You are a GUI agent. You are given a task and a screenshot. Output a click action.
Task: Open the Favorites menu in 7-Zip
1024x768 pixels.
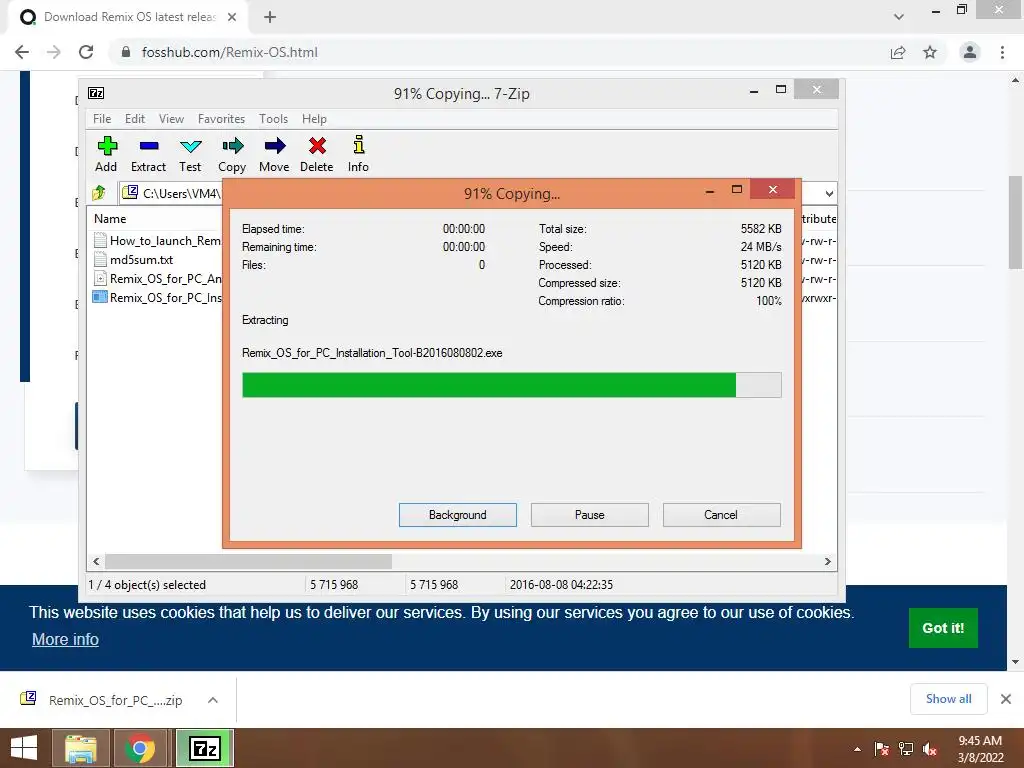click(221, 119)
